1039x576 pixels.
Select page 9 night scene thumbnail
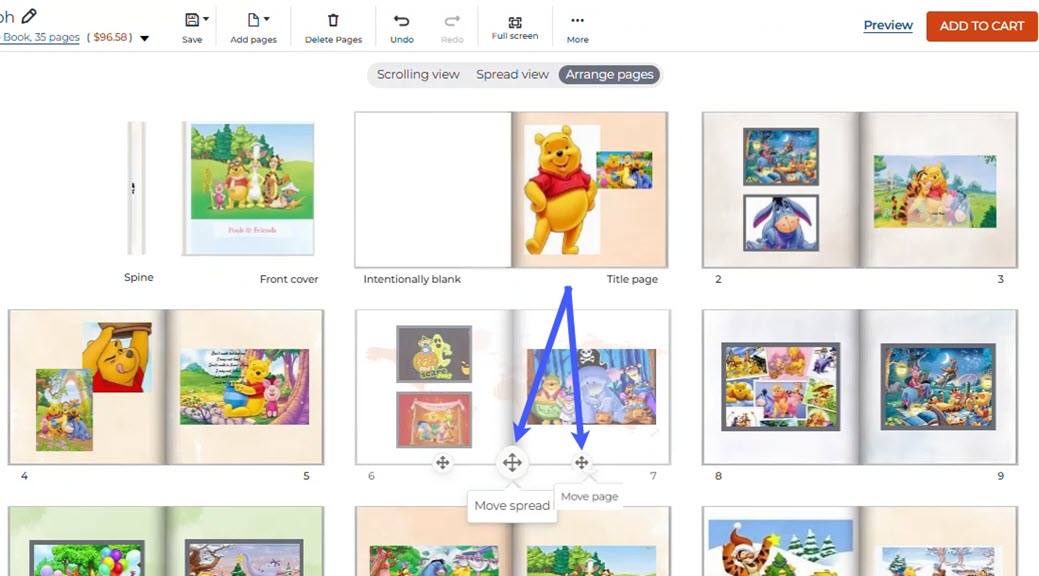click(938, 387)
